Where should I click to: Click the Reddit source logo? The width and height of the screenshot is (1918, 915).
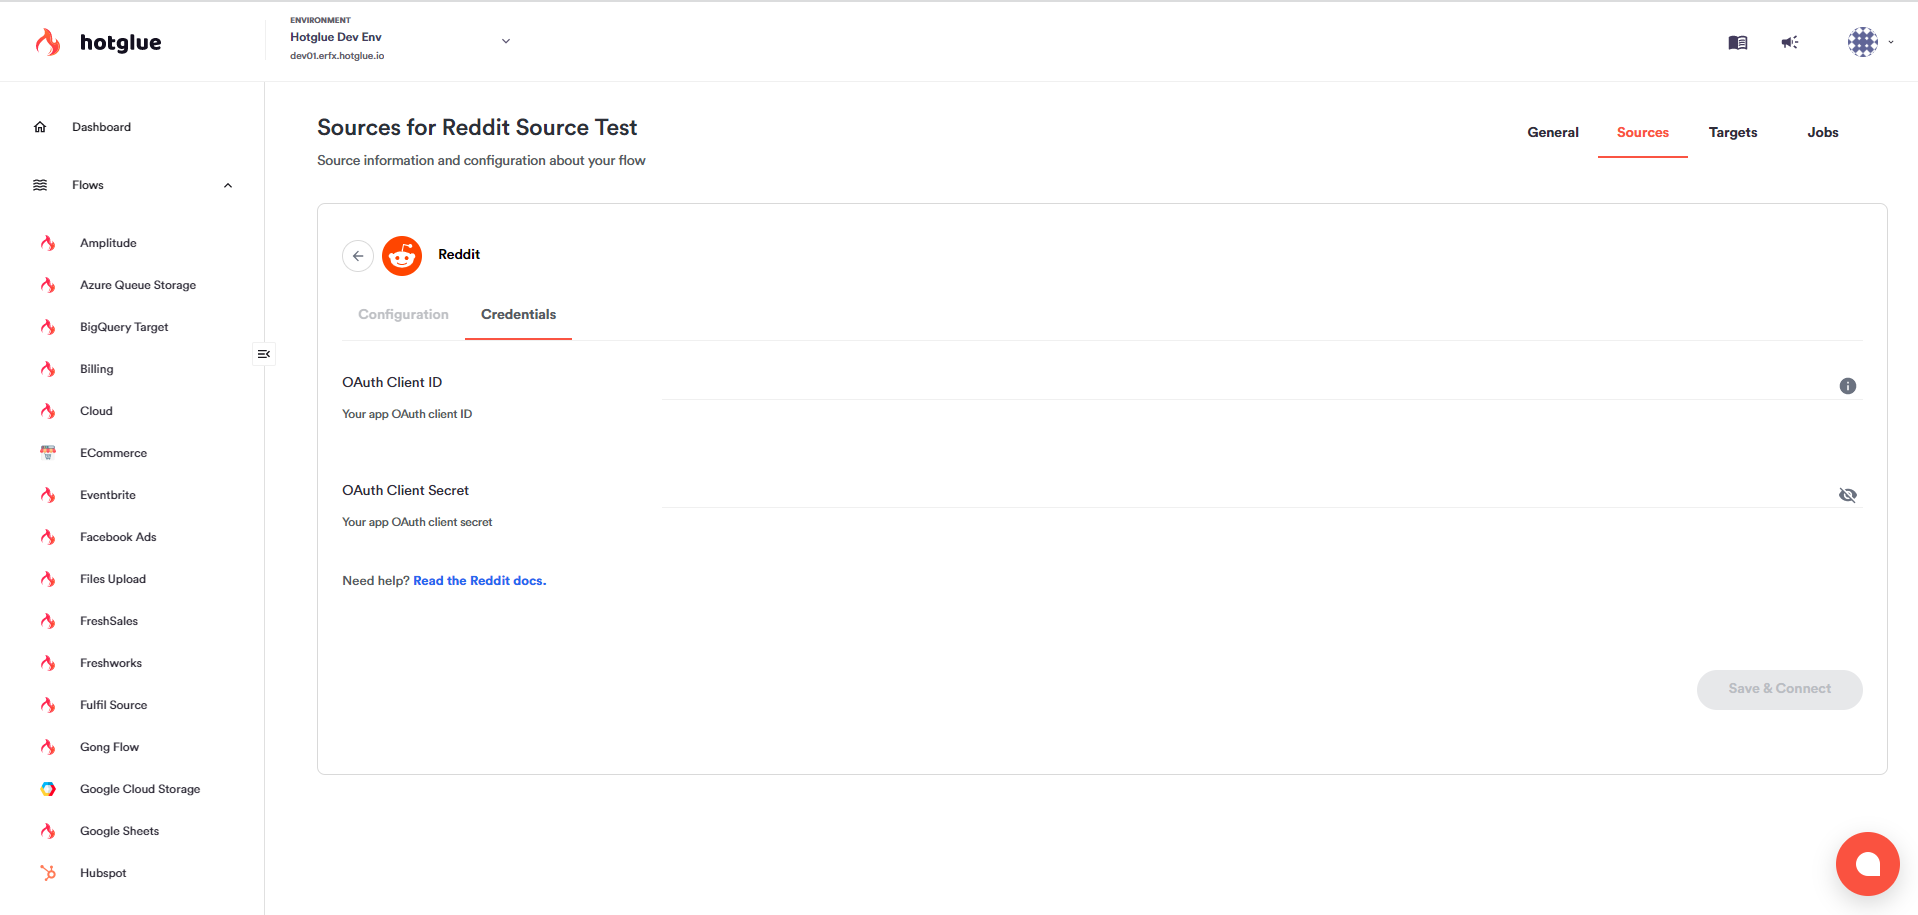coord(402,256)
